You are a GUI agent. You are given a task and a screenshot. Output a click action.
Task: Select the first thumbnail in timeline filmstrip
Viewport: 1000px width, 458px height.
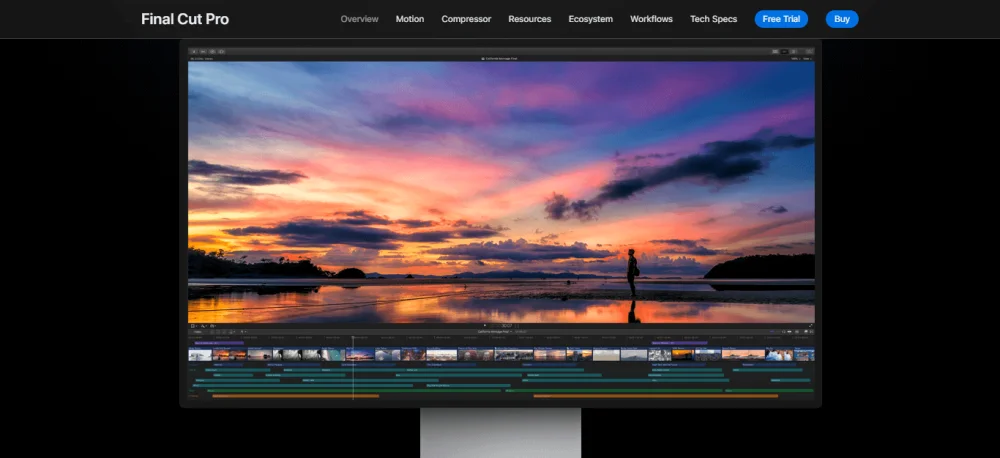coord(202,354)
